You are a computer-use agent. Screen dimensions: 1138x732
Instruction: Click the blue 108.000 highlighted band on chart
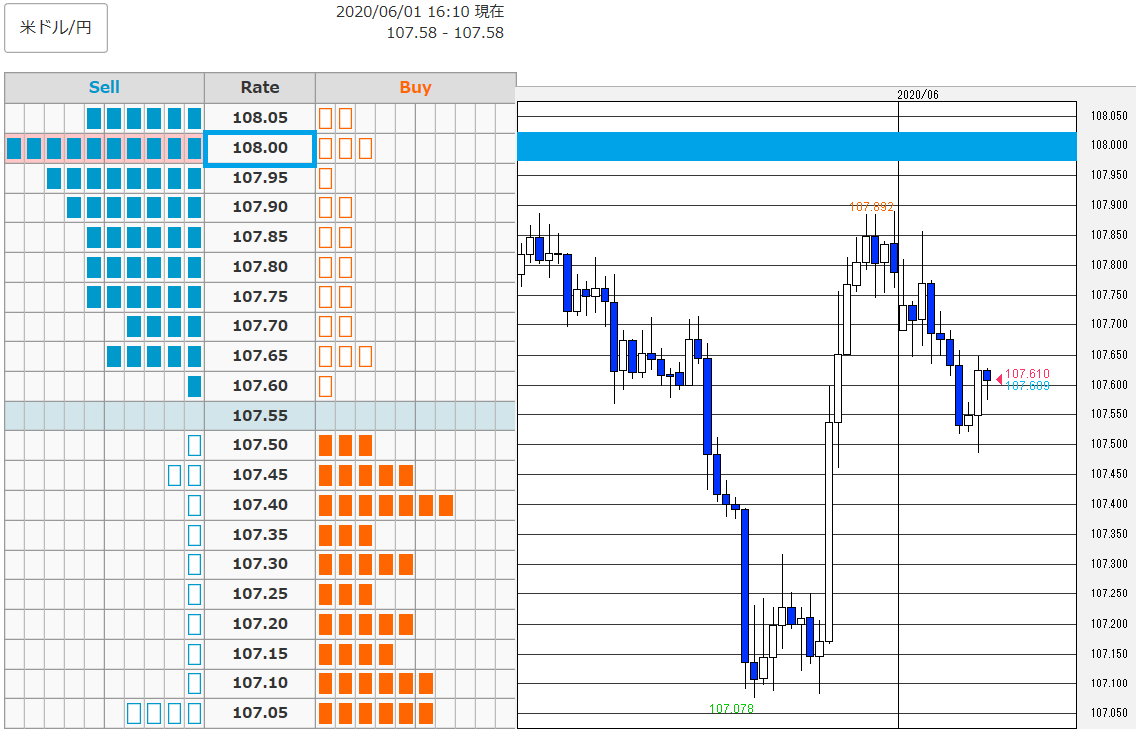[796, 146]
